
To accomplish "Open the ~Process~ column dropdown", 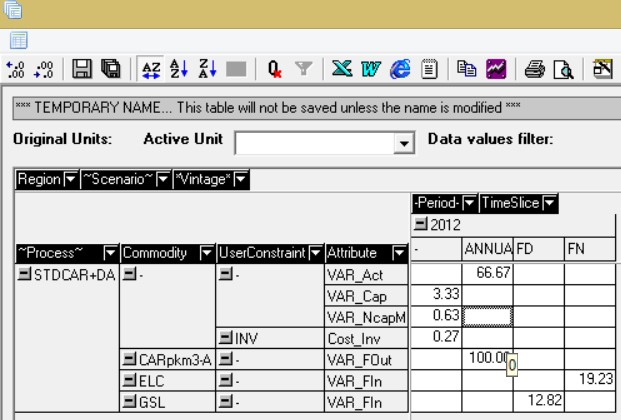I will point(110,252).
